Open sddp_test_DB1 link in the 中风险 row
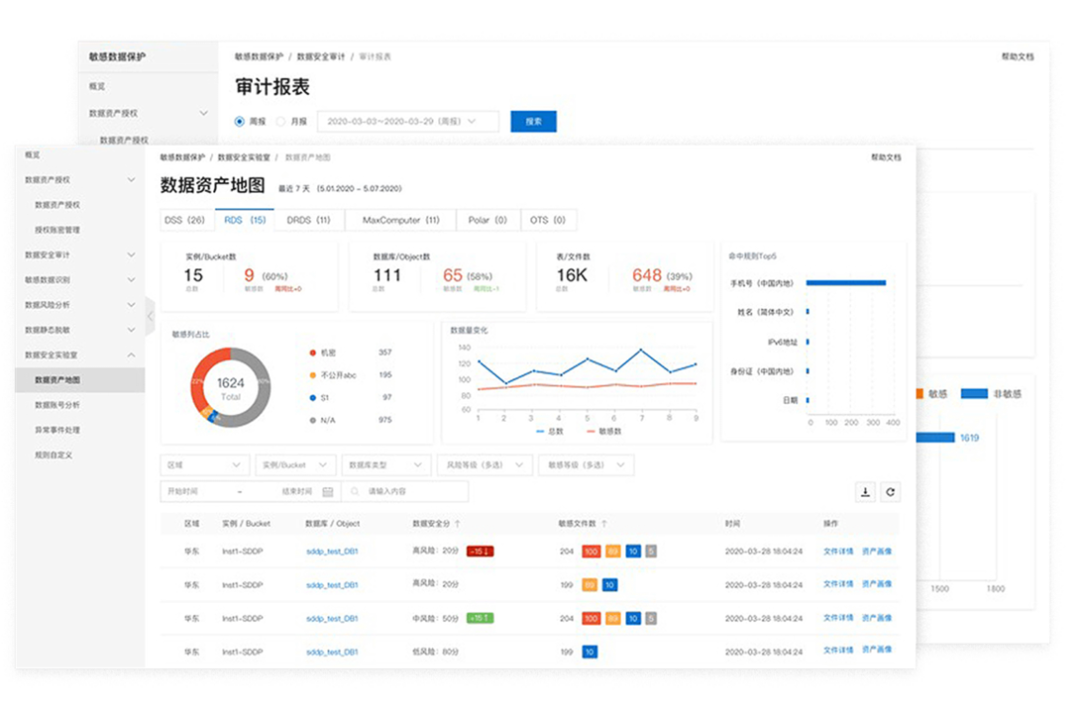The image size is (1080, 707). (x=332, y=619)
